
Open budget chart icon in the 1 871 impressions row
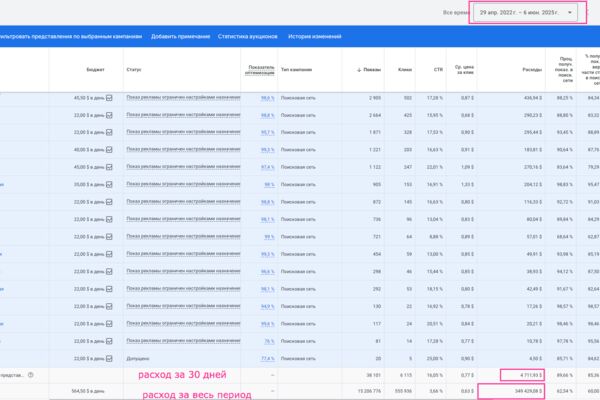(x=109, y=132)
